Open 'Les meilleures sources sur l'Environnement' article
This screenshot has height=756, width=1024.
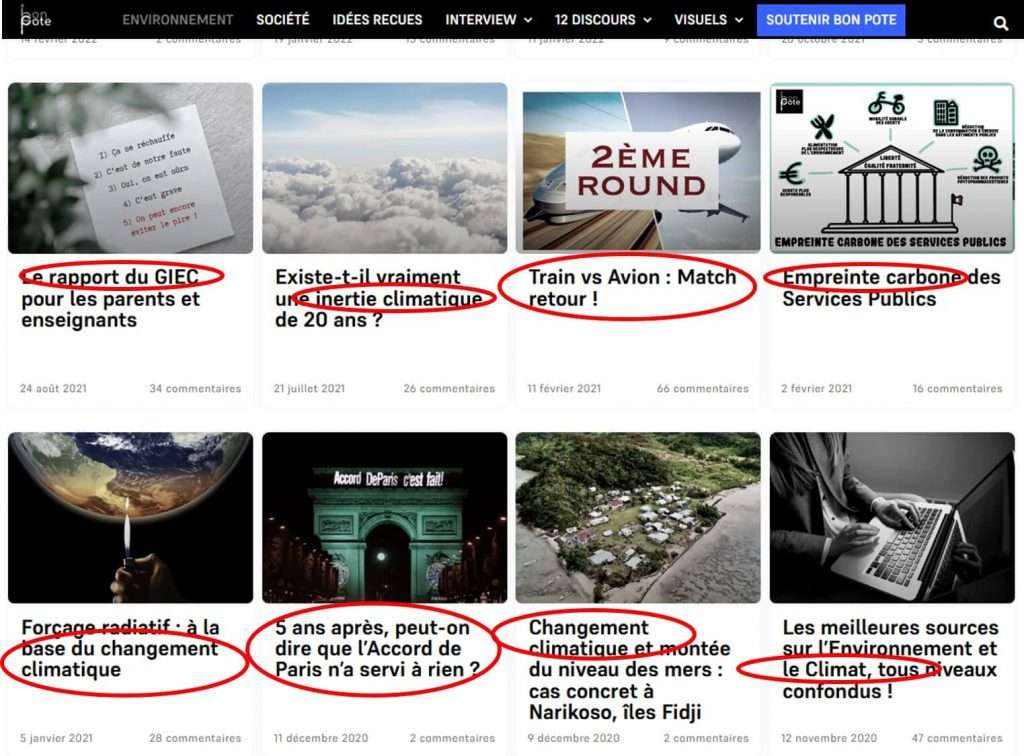pos(891,659)
